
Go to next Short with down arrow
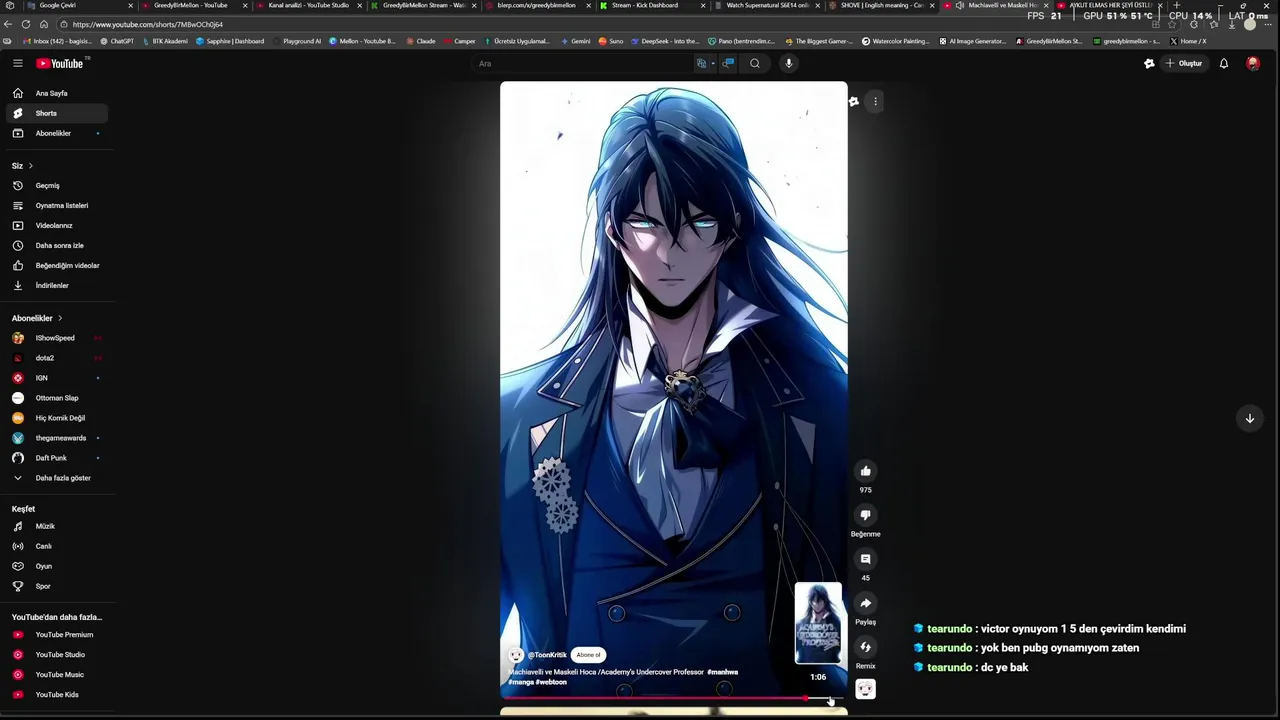[1249, 419]
